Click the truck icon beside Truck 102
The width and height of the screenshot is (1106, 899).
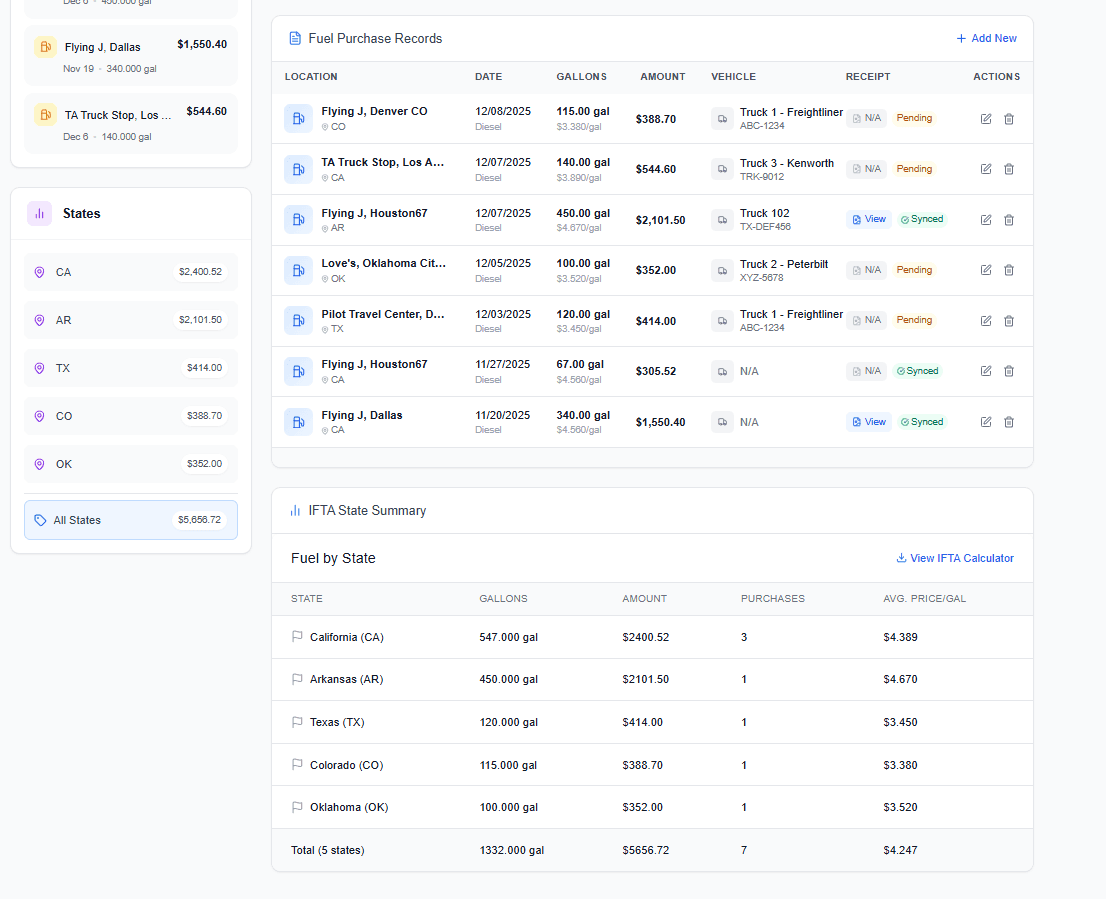(722, 219)
